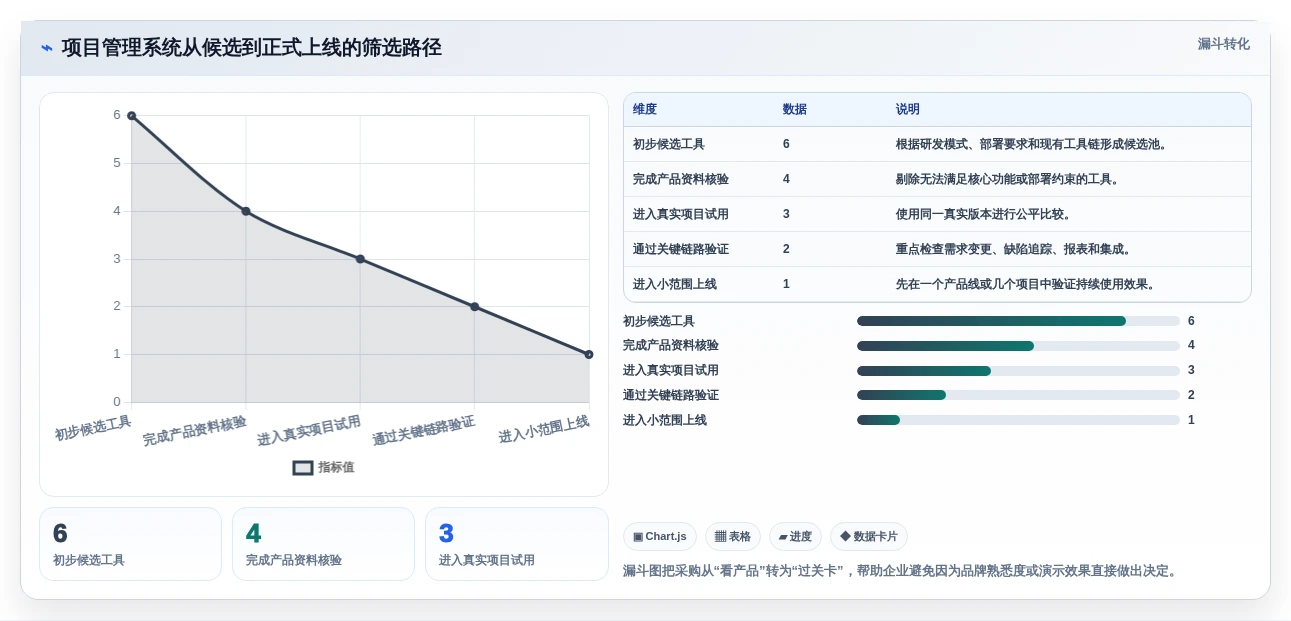Open the data card showing 4 完成产品资料核验

click(323, 544)
